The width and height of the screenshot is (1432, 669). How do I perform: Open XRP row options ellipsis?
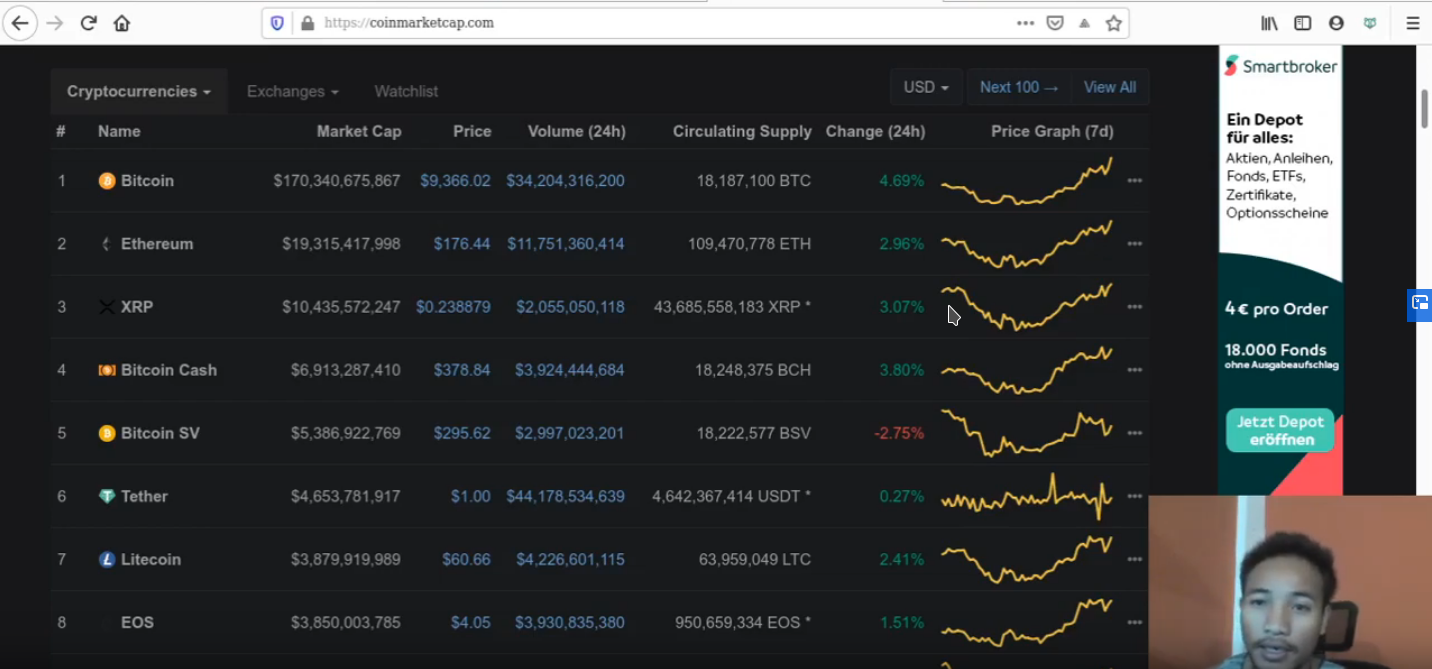point(1134,307)
